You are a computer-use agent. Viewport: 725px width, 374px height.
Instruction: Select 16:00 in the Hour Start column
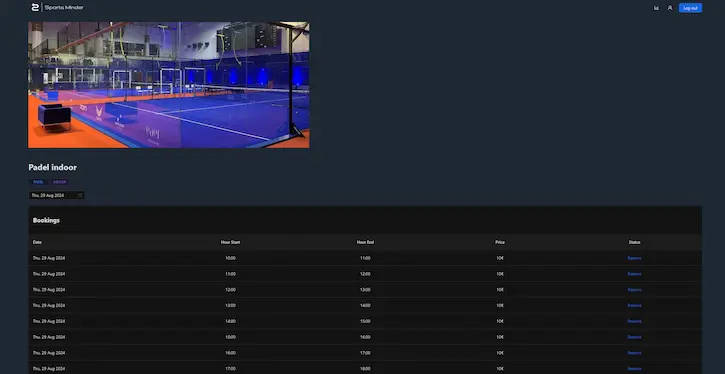[230, 353]
